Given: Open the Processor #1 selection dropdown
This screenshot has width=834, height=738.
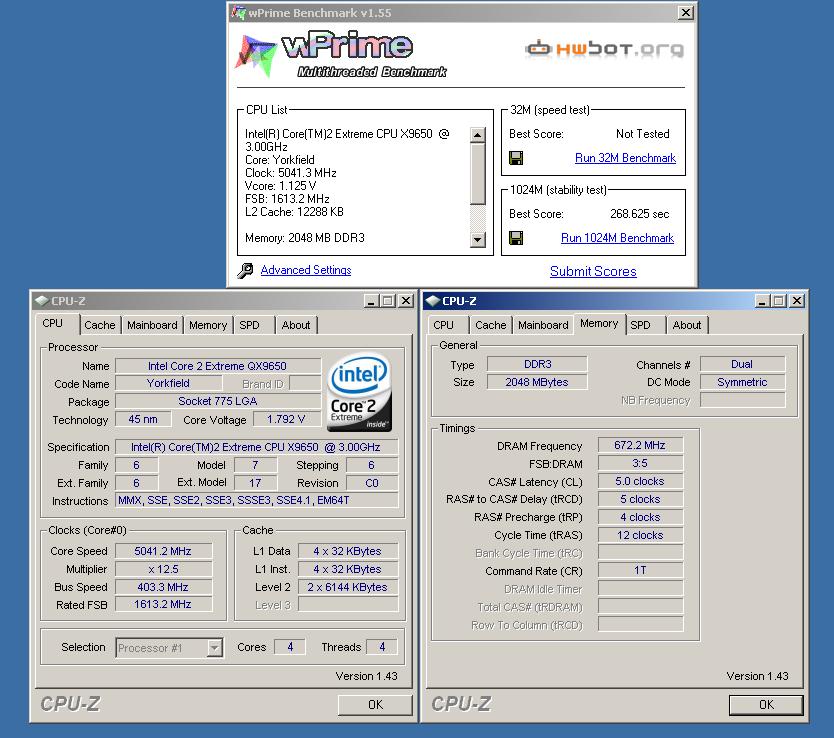Looking at the screenshot, I should [214, 648].
